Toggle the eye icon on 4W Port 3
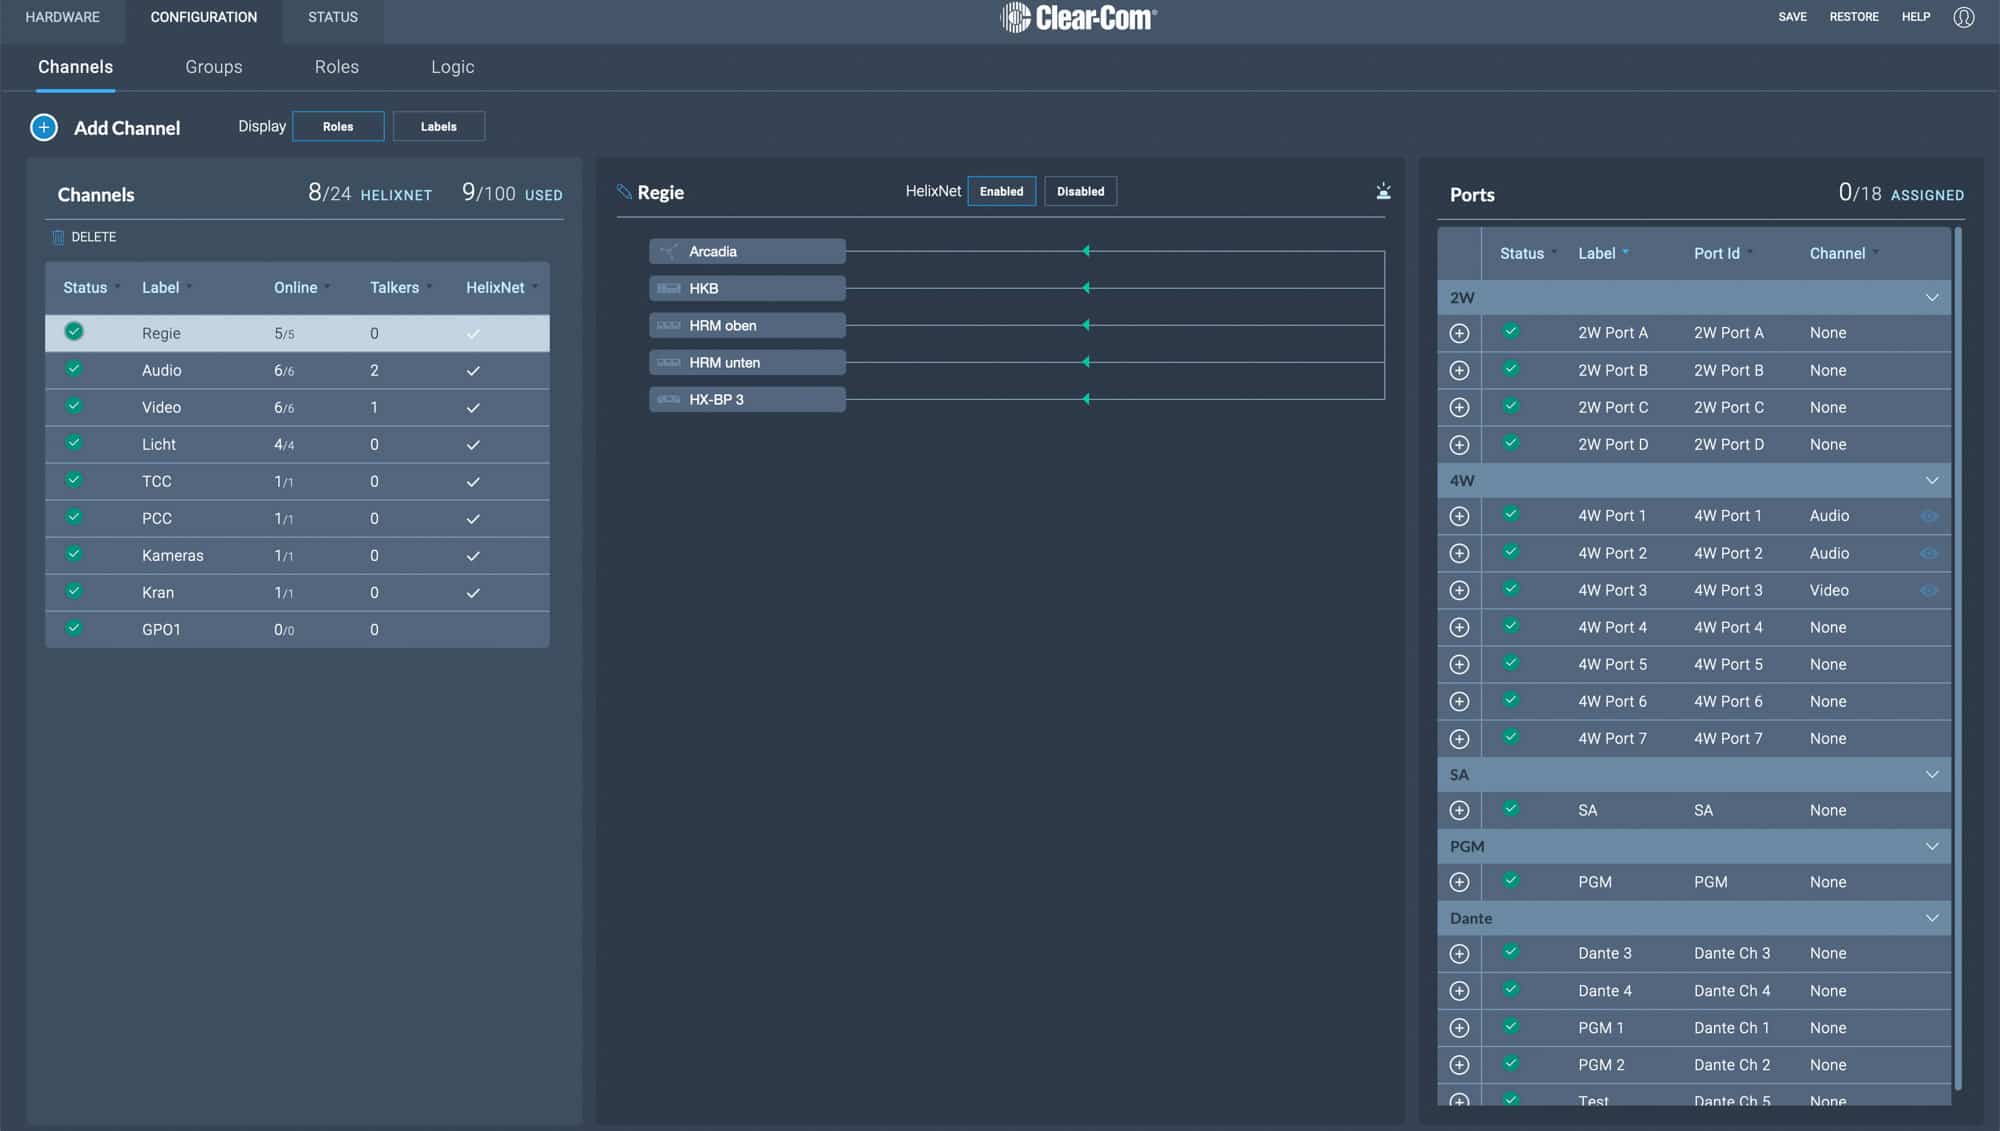Image resolution: width=2000 pixels, height=1131 pixels. [x=1929, y=590]
